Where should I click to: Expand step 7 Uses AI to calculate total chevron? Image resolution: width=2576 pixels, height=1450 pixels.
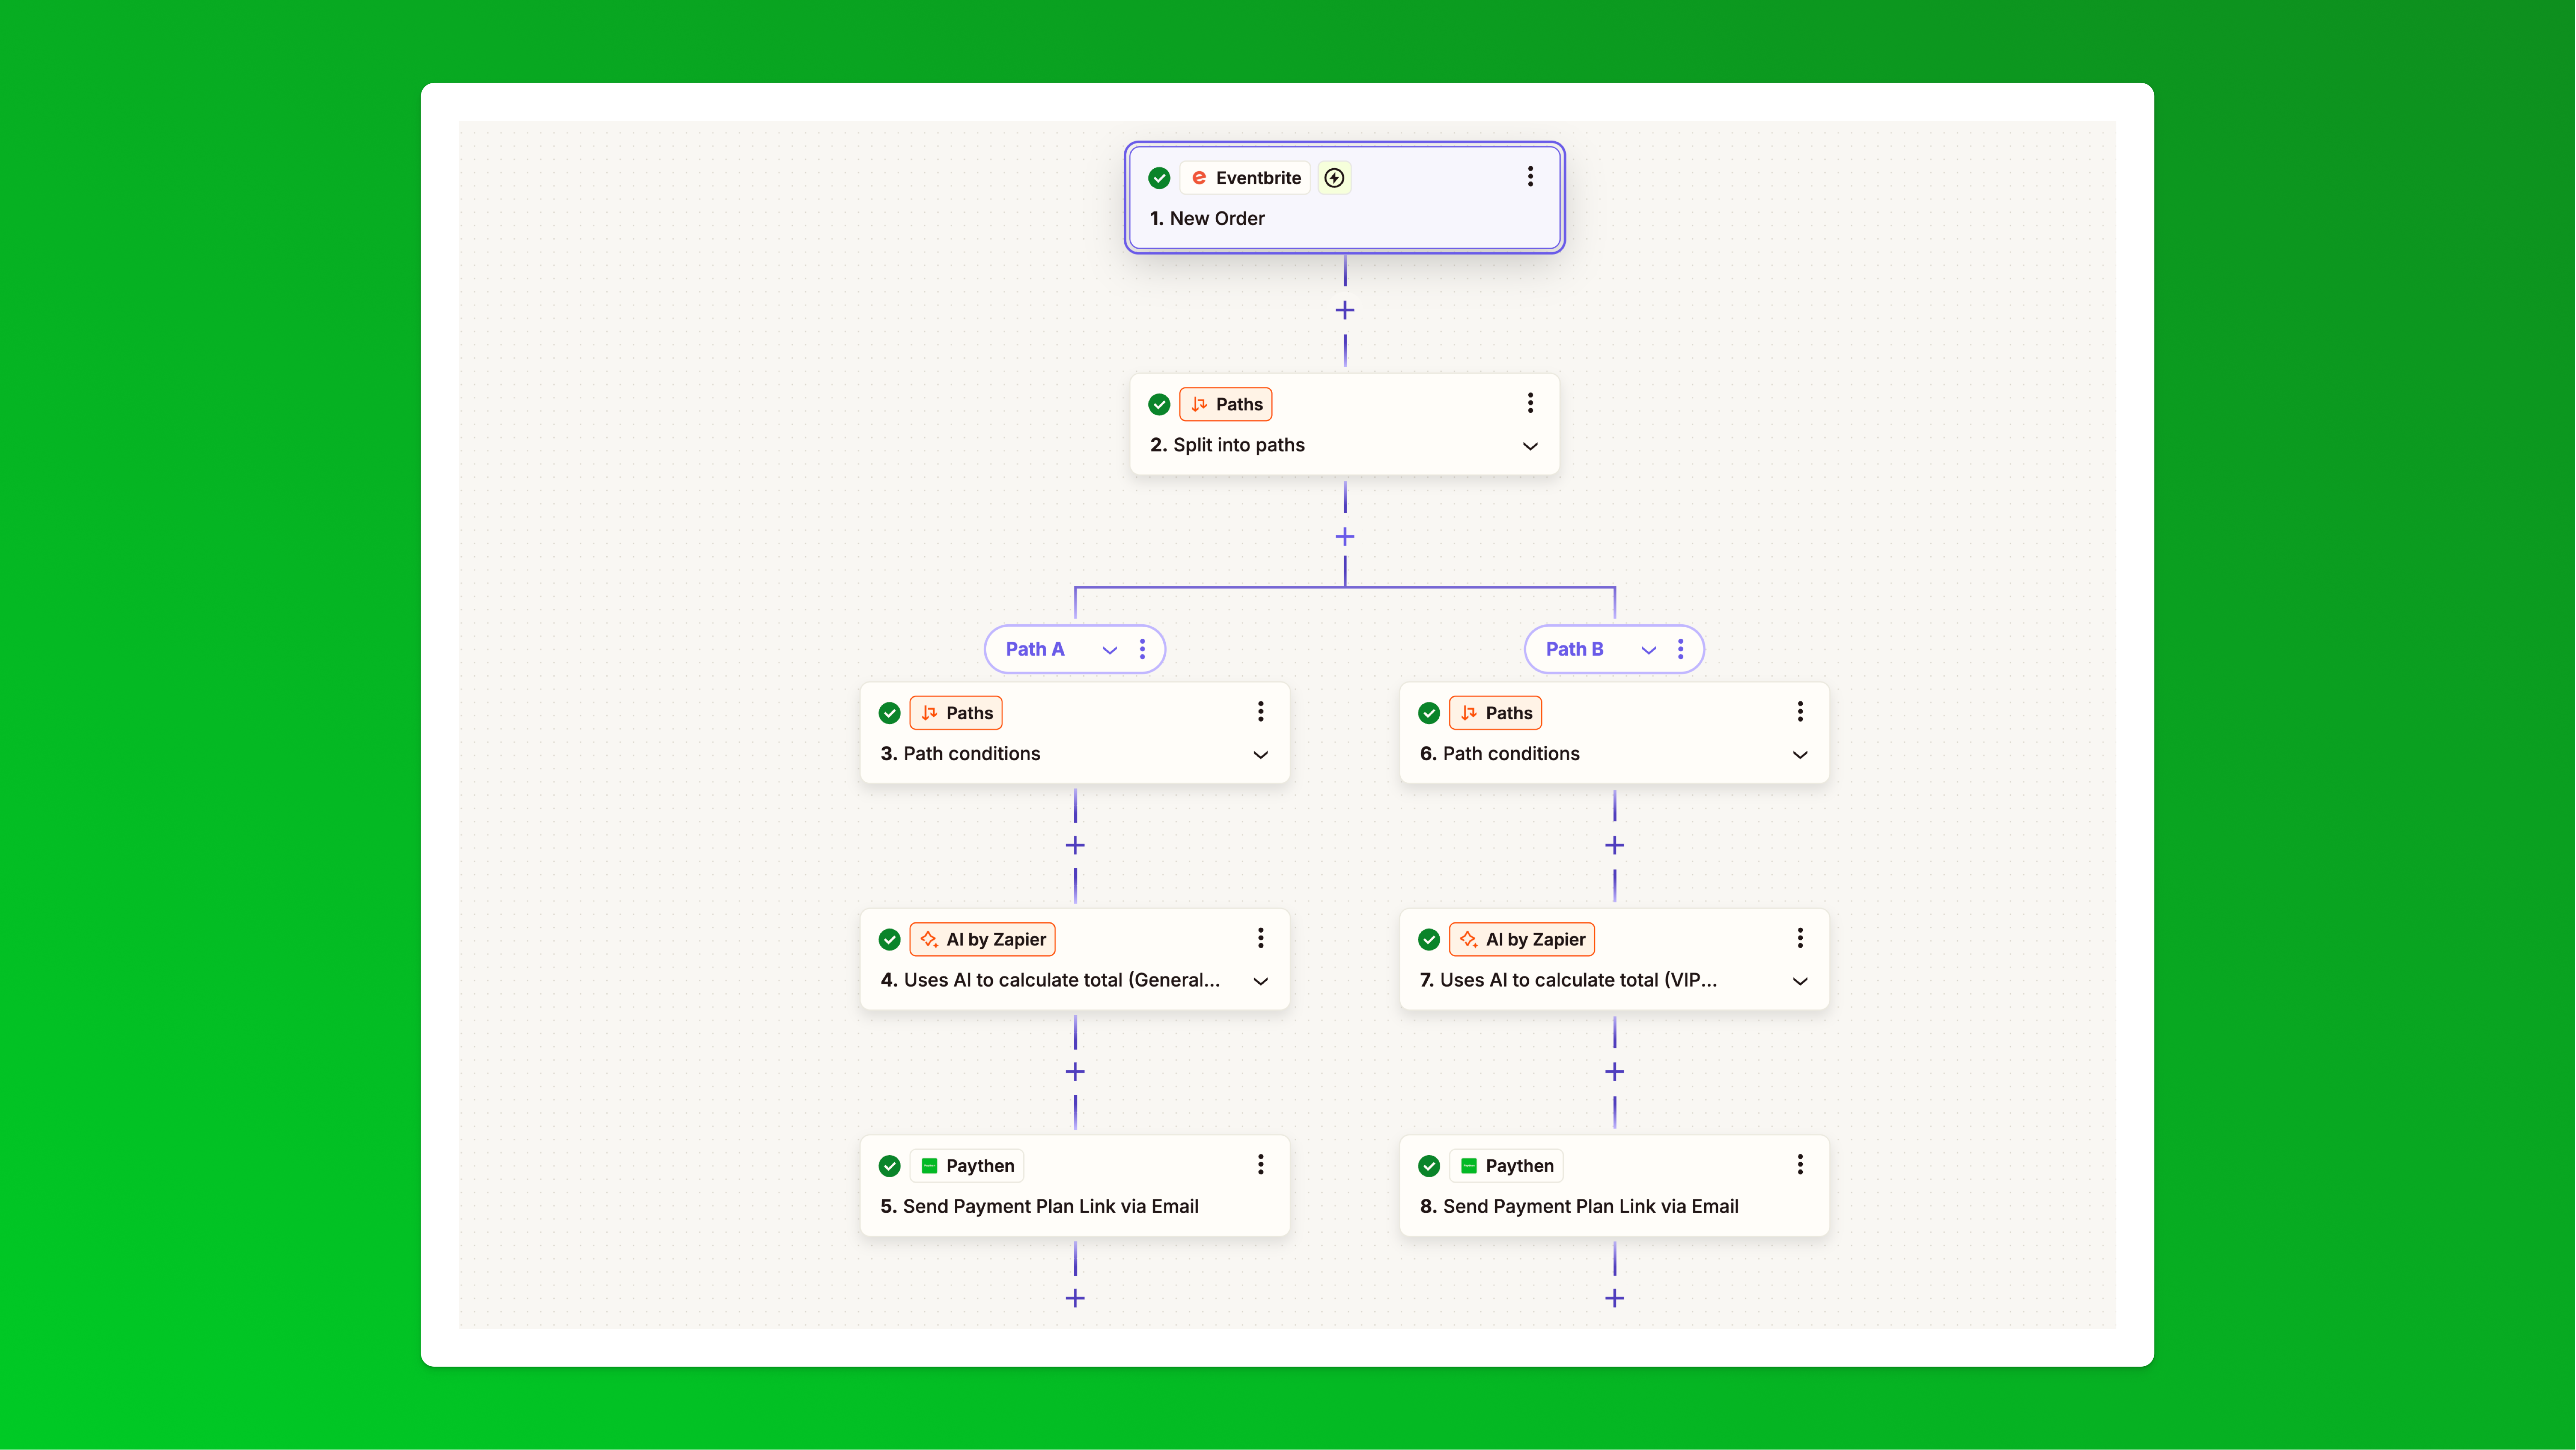tap(1800, 982)
